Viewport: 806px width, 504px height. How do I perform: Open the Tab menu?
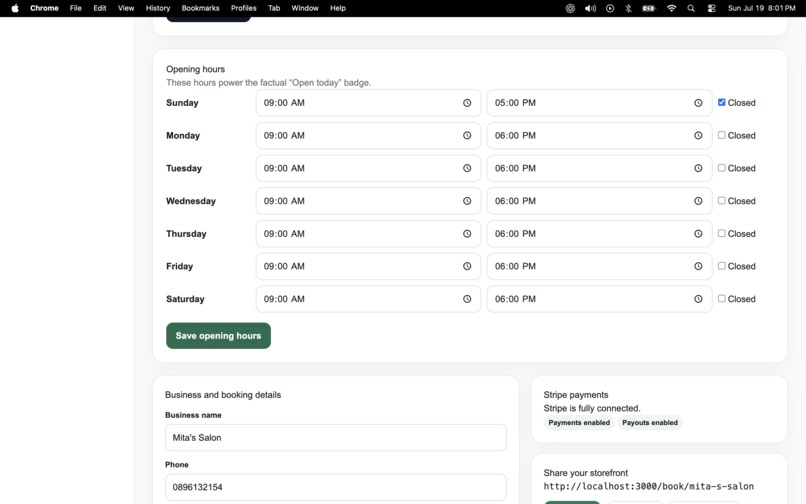point(274,8)
